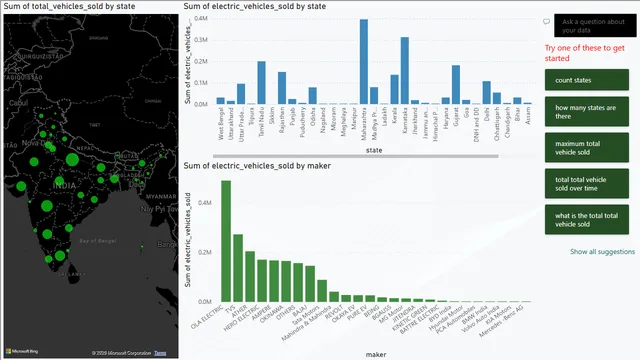Click the Uttar Pradesh bar in state chart
The width and height of the screenshot is (640, 360).
click(241, 94)
